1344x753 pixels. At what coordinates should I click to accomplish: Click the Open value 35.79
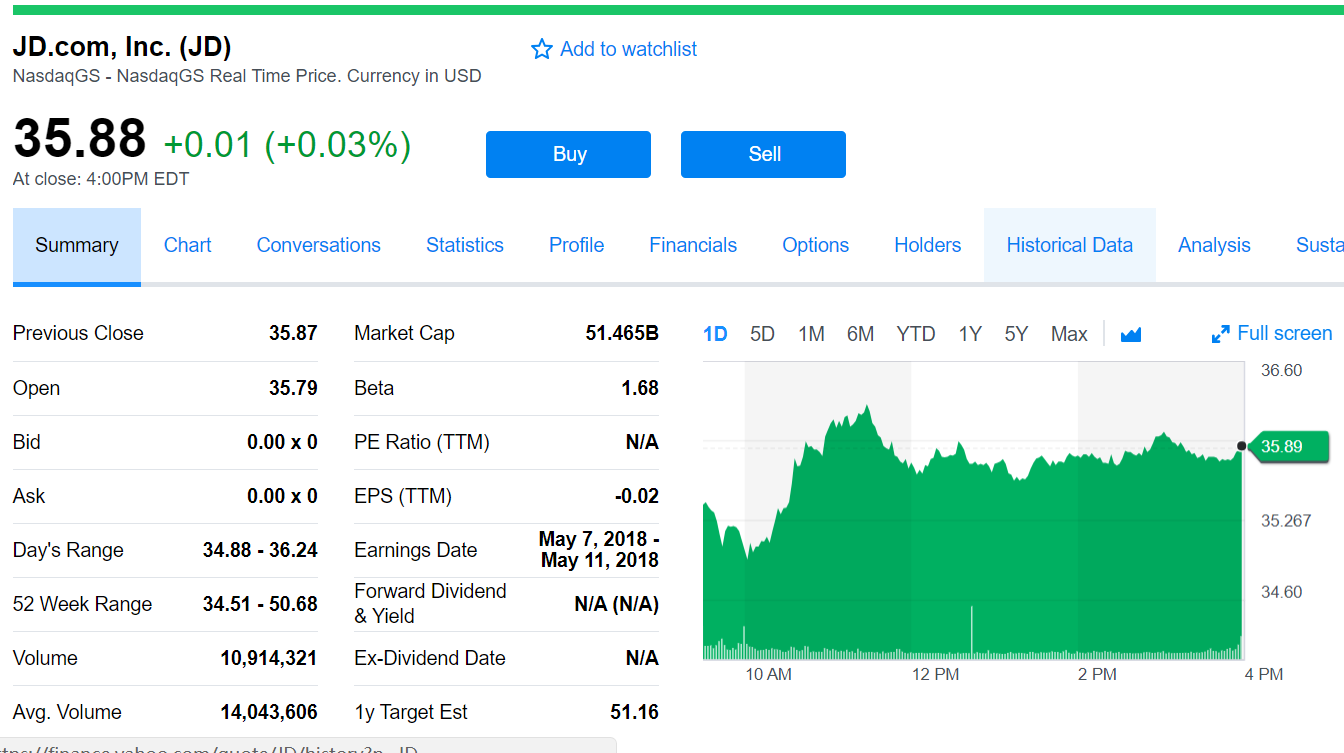pyautogui.click(x=293, y=388)
